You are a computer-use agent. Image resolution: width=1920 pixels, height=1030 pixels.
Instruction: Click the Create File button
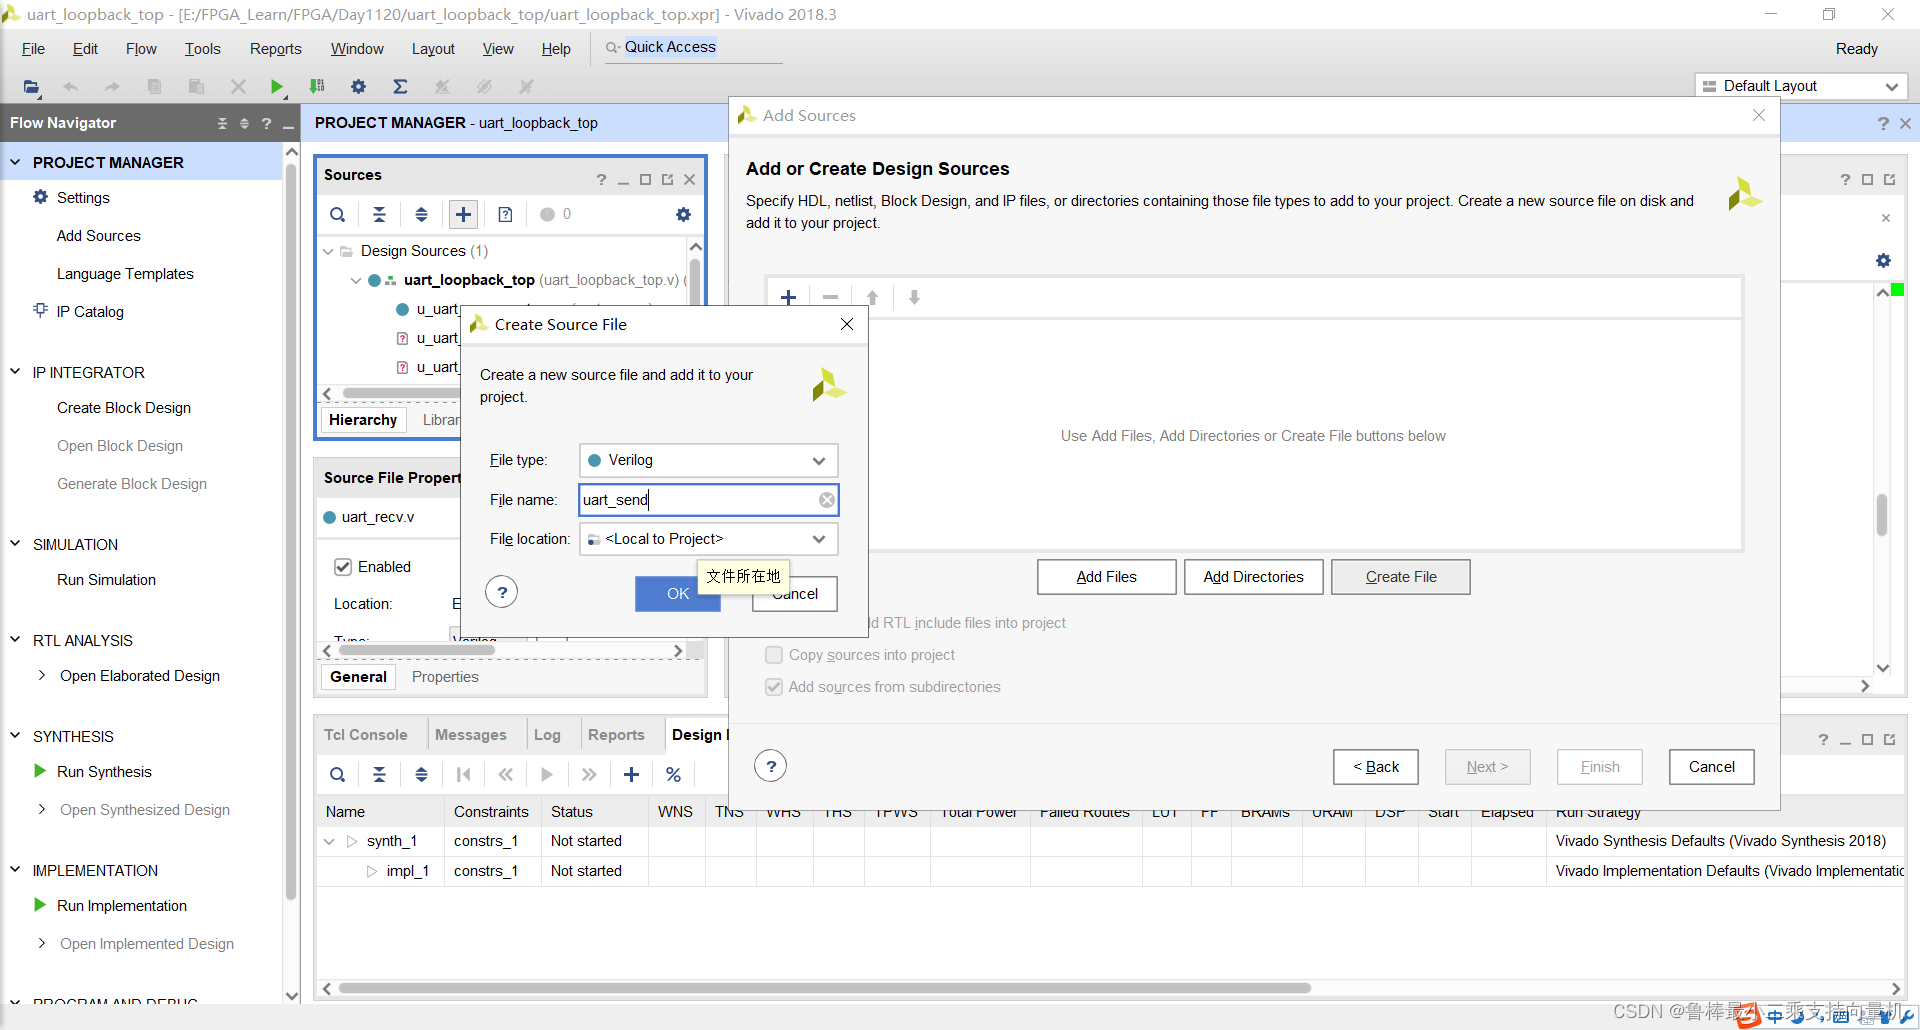[1401, 577]
